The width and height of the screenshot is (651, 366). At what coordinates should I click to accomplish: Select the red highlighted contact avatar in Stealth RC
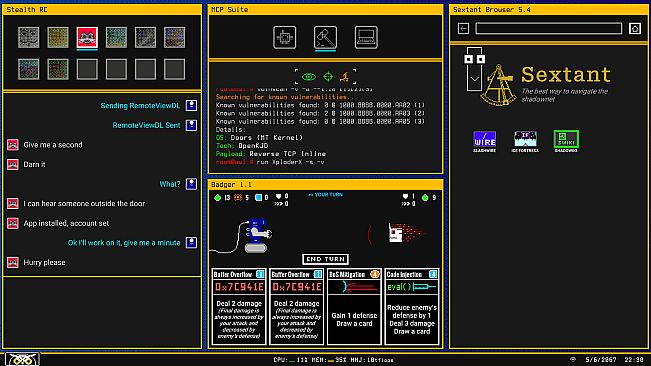pyautogui.click(x=87, y=37)
